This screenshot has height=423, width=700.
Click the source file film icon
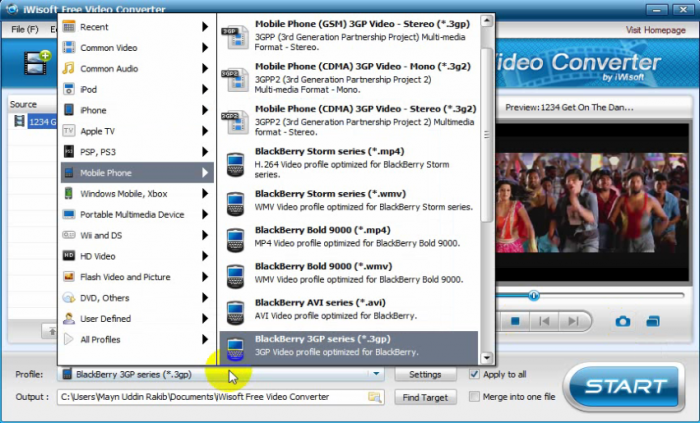(x=19, y=121)
